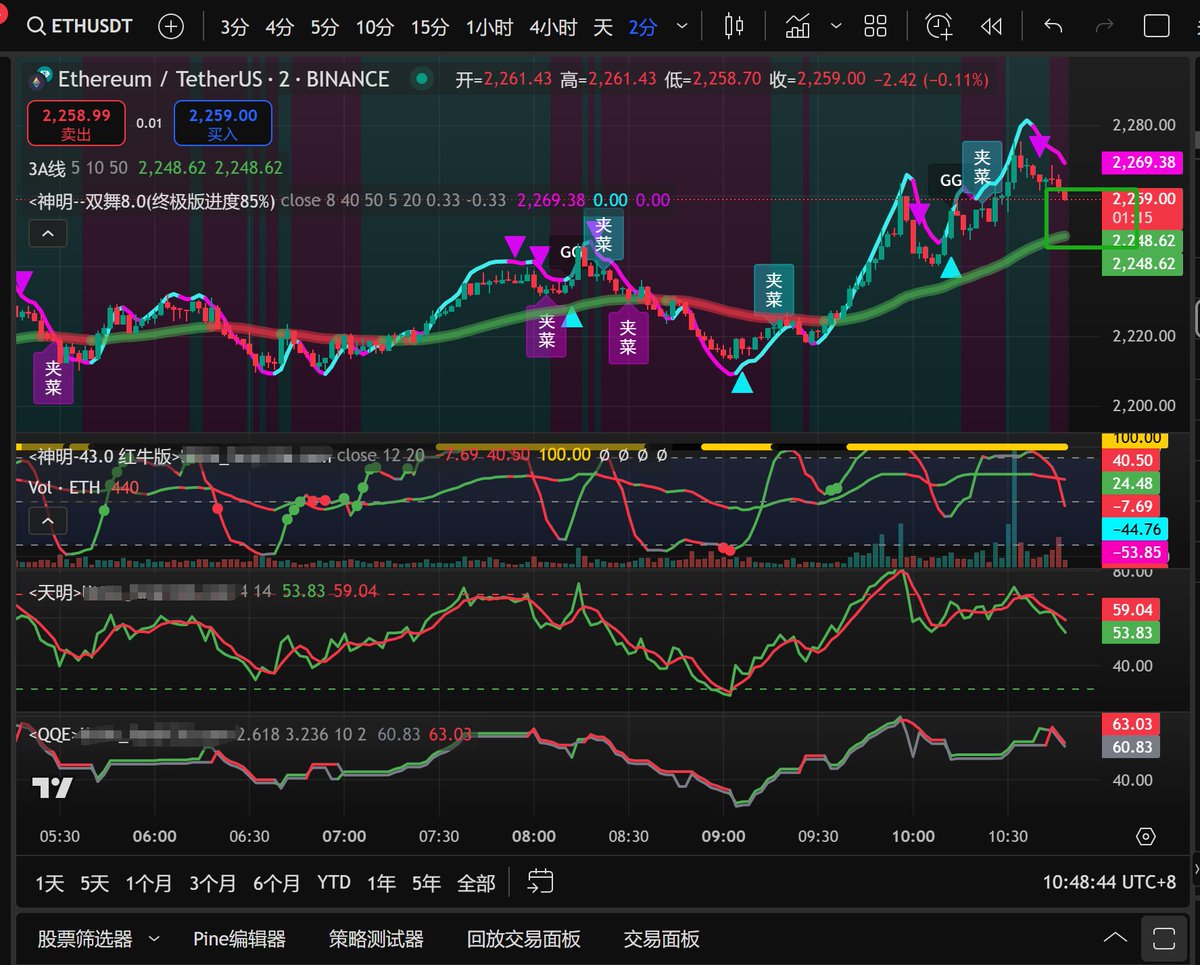This screenshot has height=965, width=1200.
Task: Click the active 2分 timeframe
Action: point(643,27)
